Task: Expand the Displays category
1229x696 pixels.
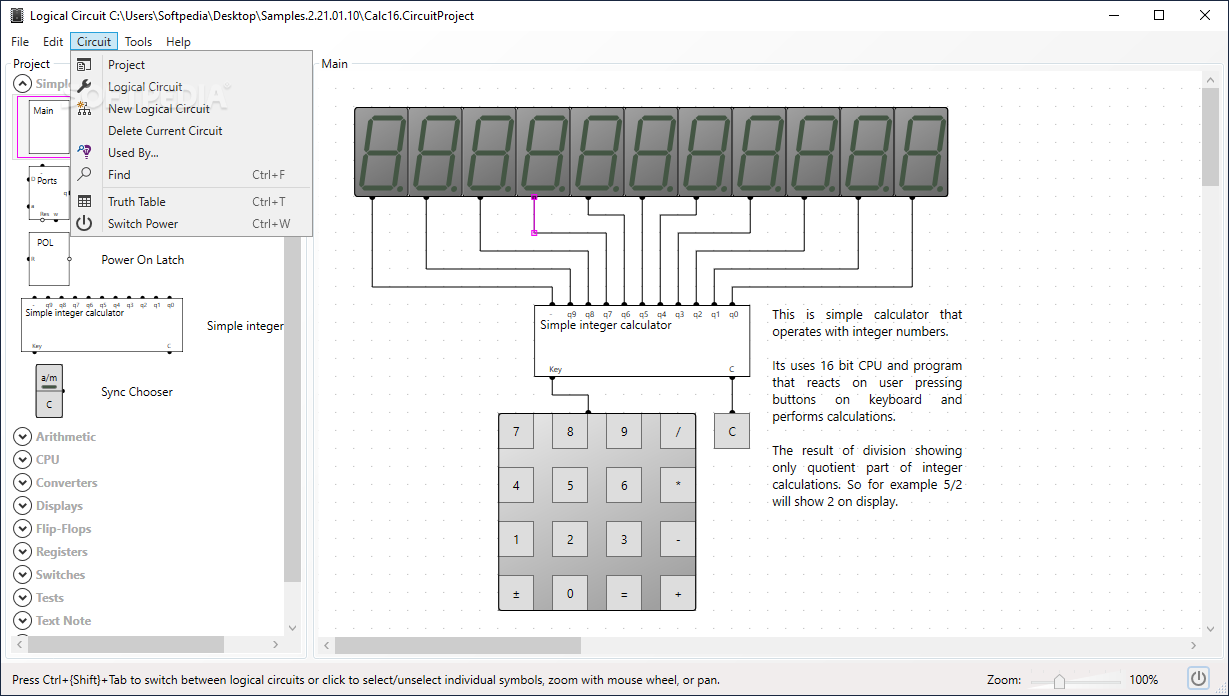Action: click(22, 505)
